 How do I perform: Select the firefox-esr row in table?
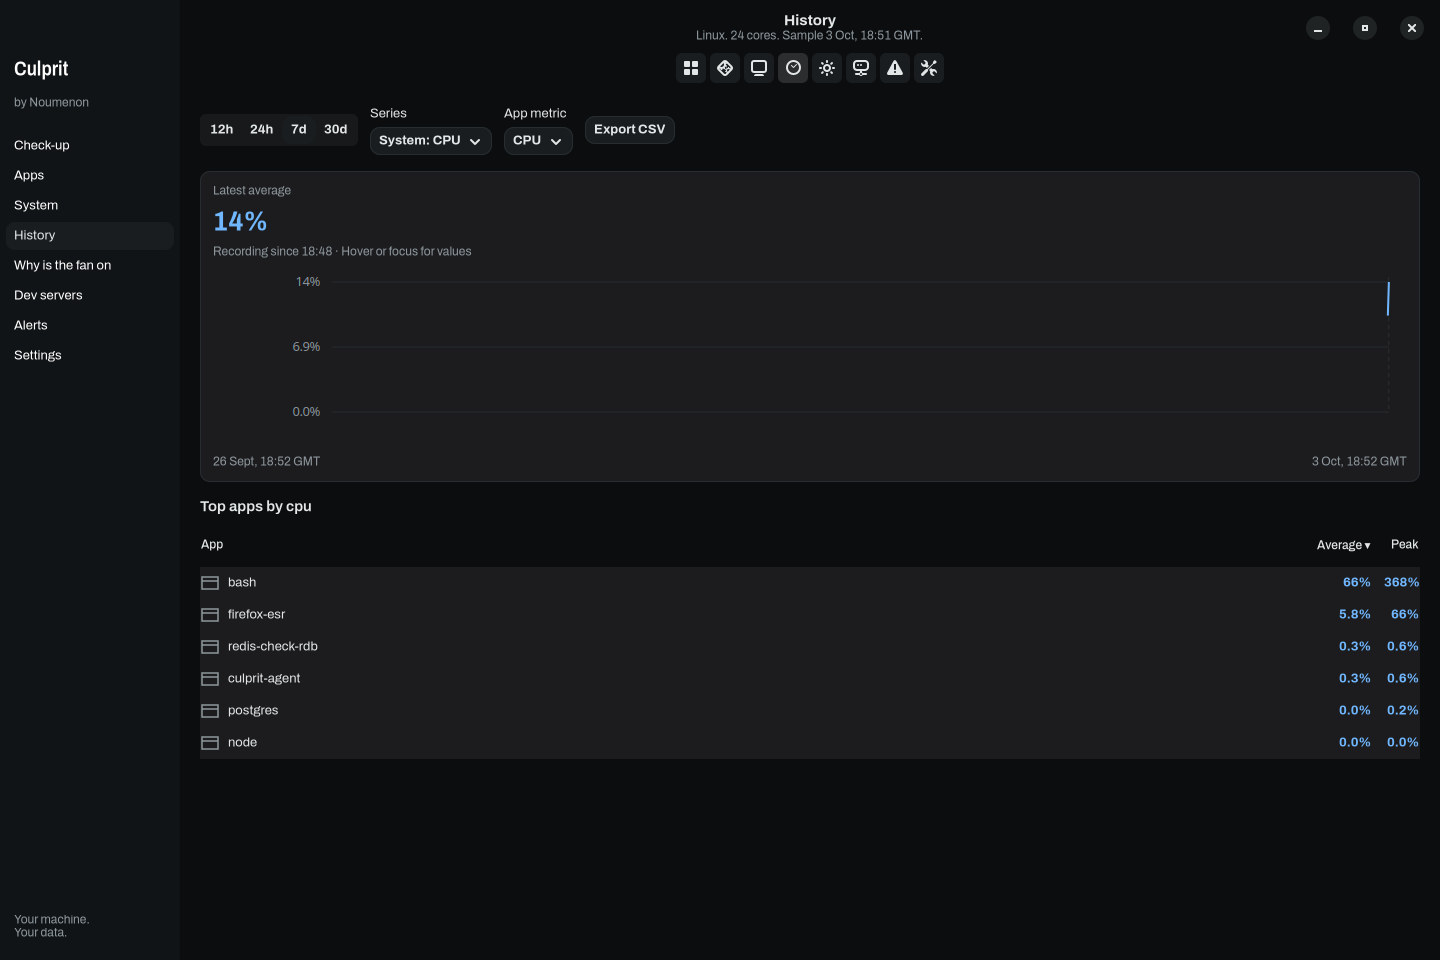(810, 615)
